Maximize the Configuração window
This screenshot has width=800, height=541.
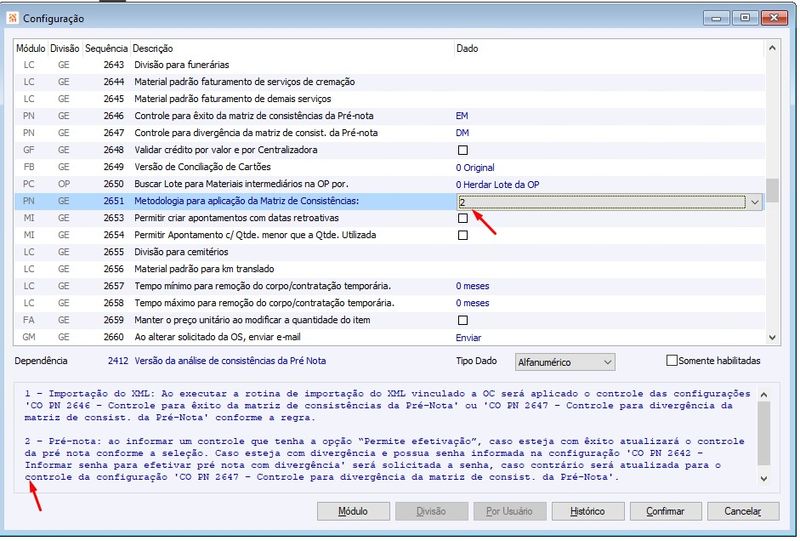tap(745, 18)
